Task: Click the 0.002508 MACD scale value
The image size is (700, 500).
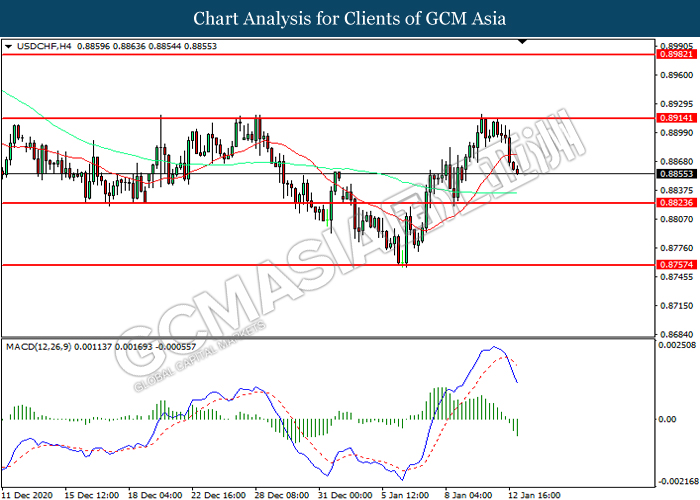Action: [678, 345]
